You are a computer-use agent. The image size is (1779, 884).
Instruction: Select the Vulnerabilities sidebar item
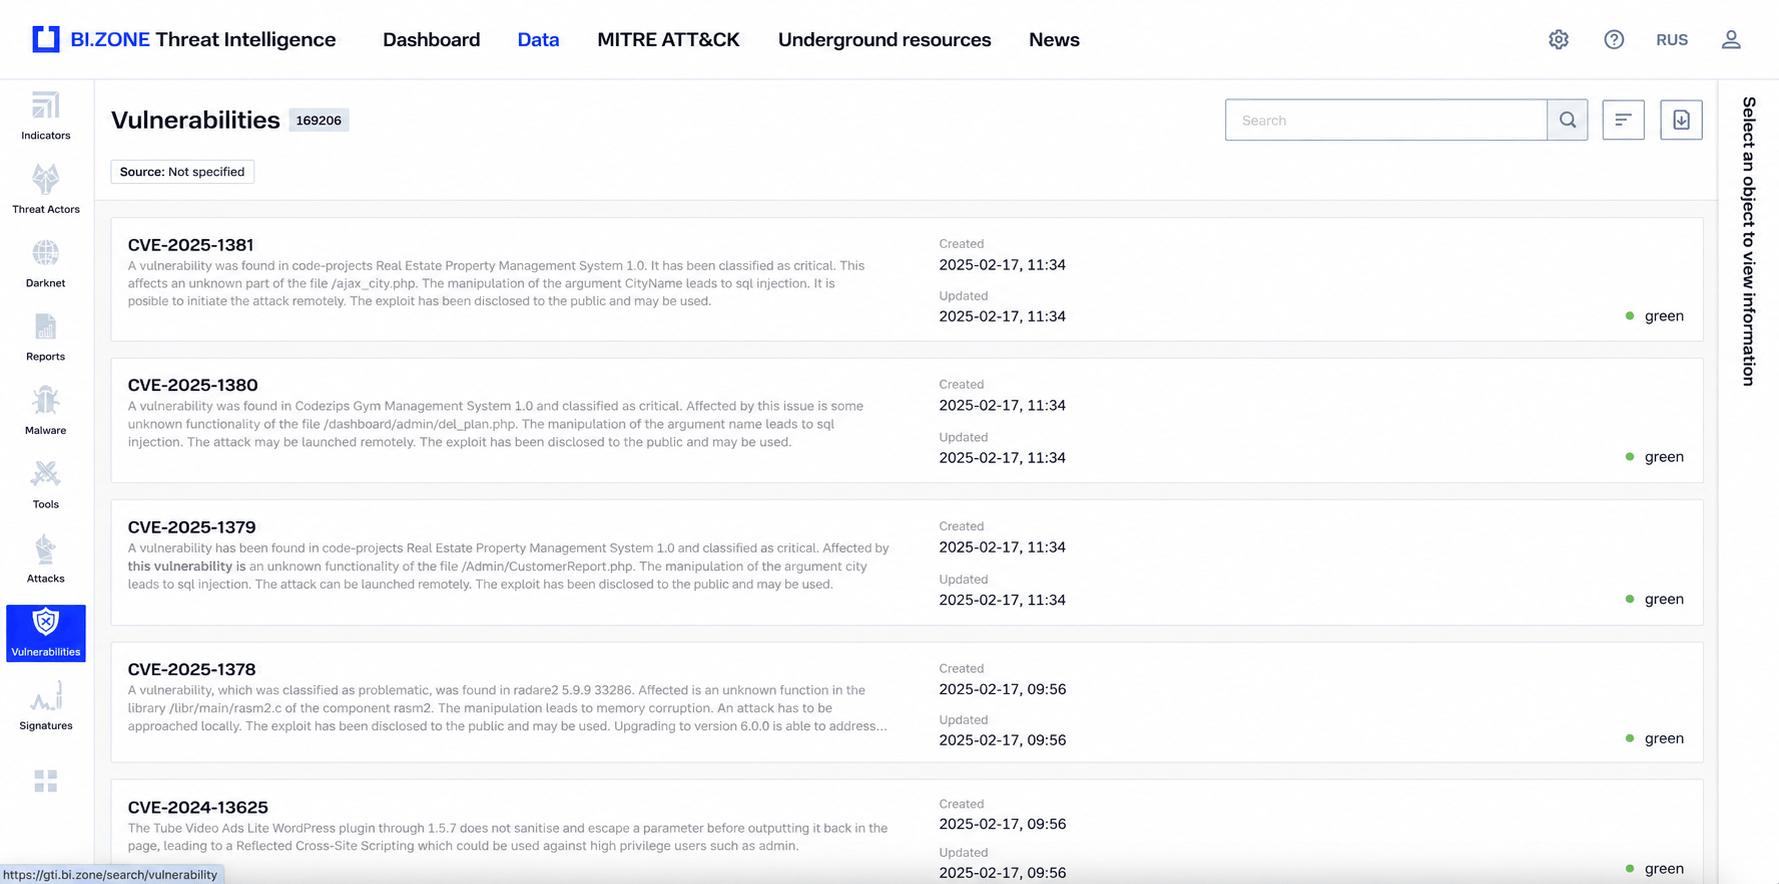pyautogui.click(x=46, y=633)
